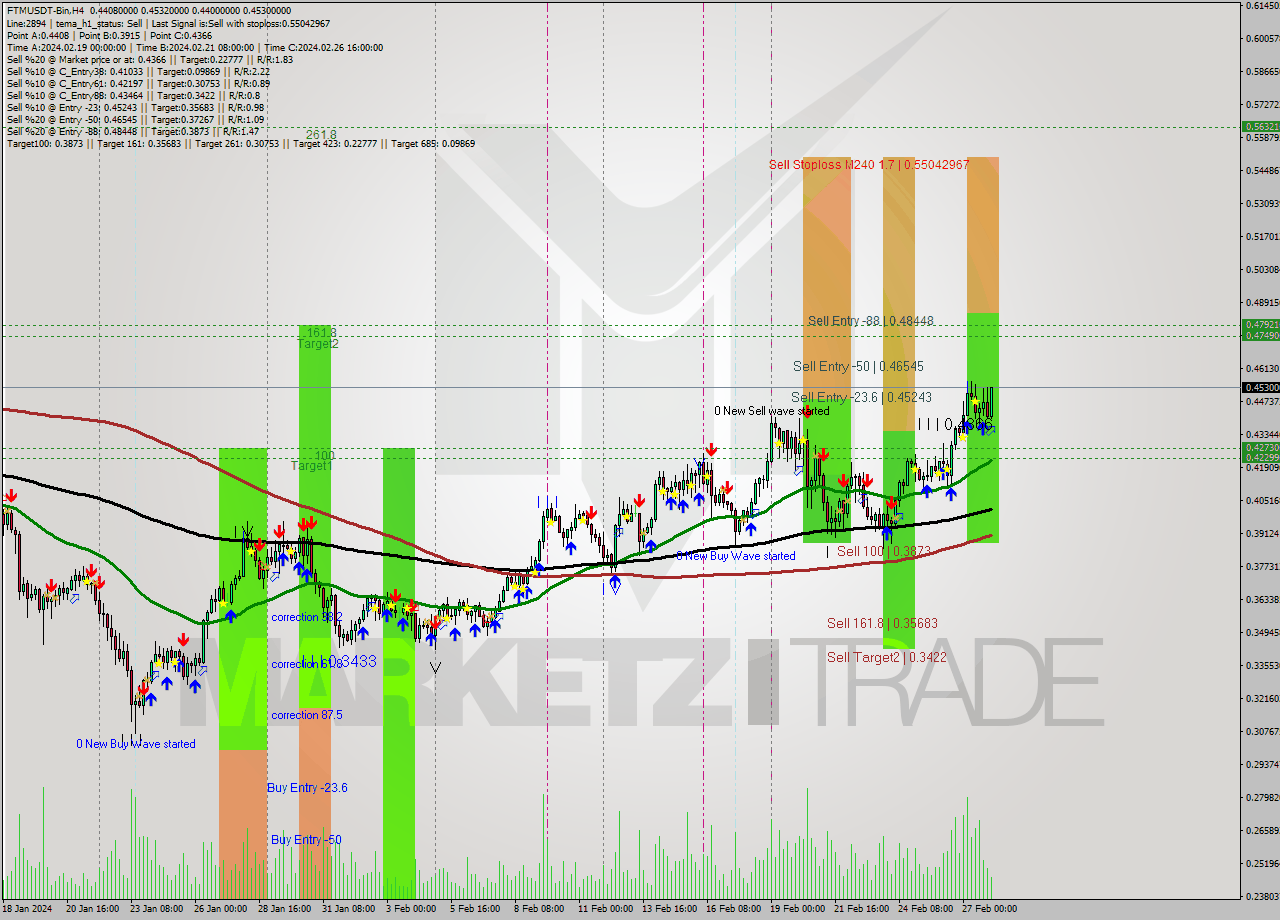Click the green 0.5632 price level tag
The height and width of the screenshot is (920, 1280).
(1260, 127)
